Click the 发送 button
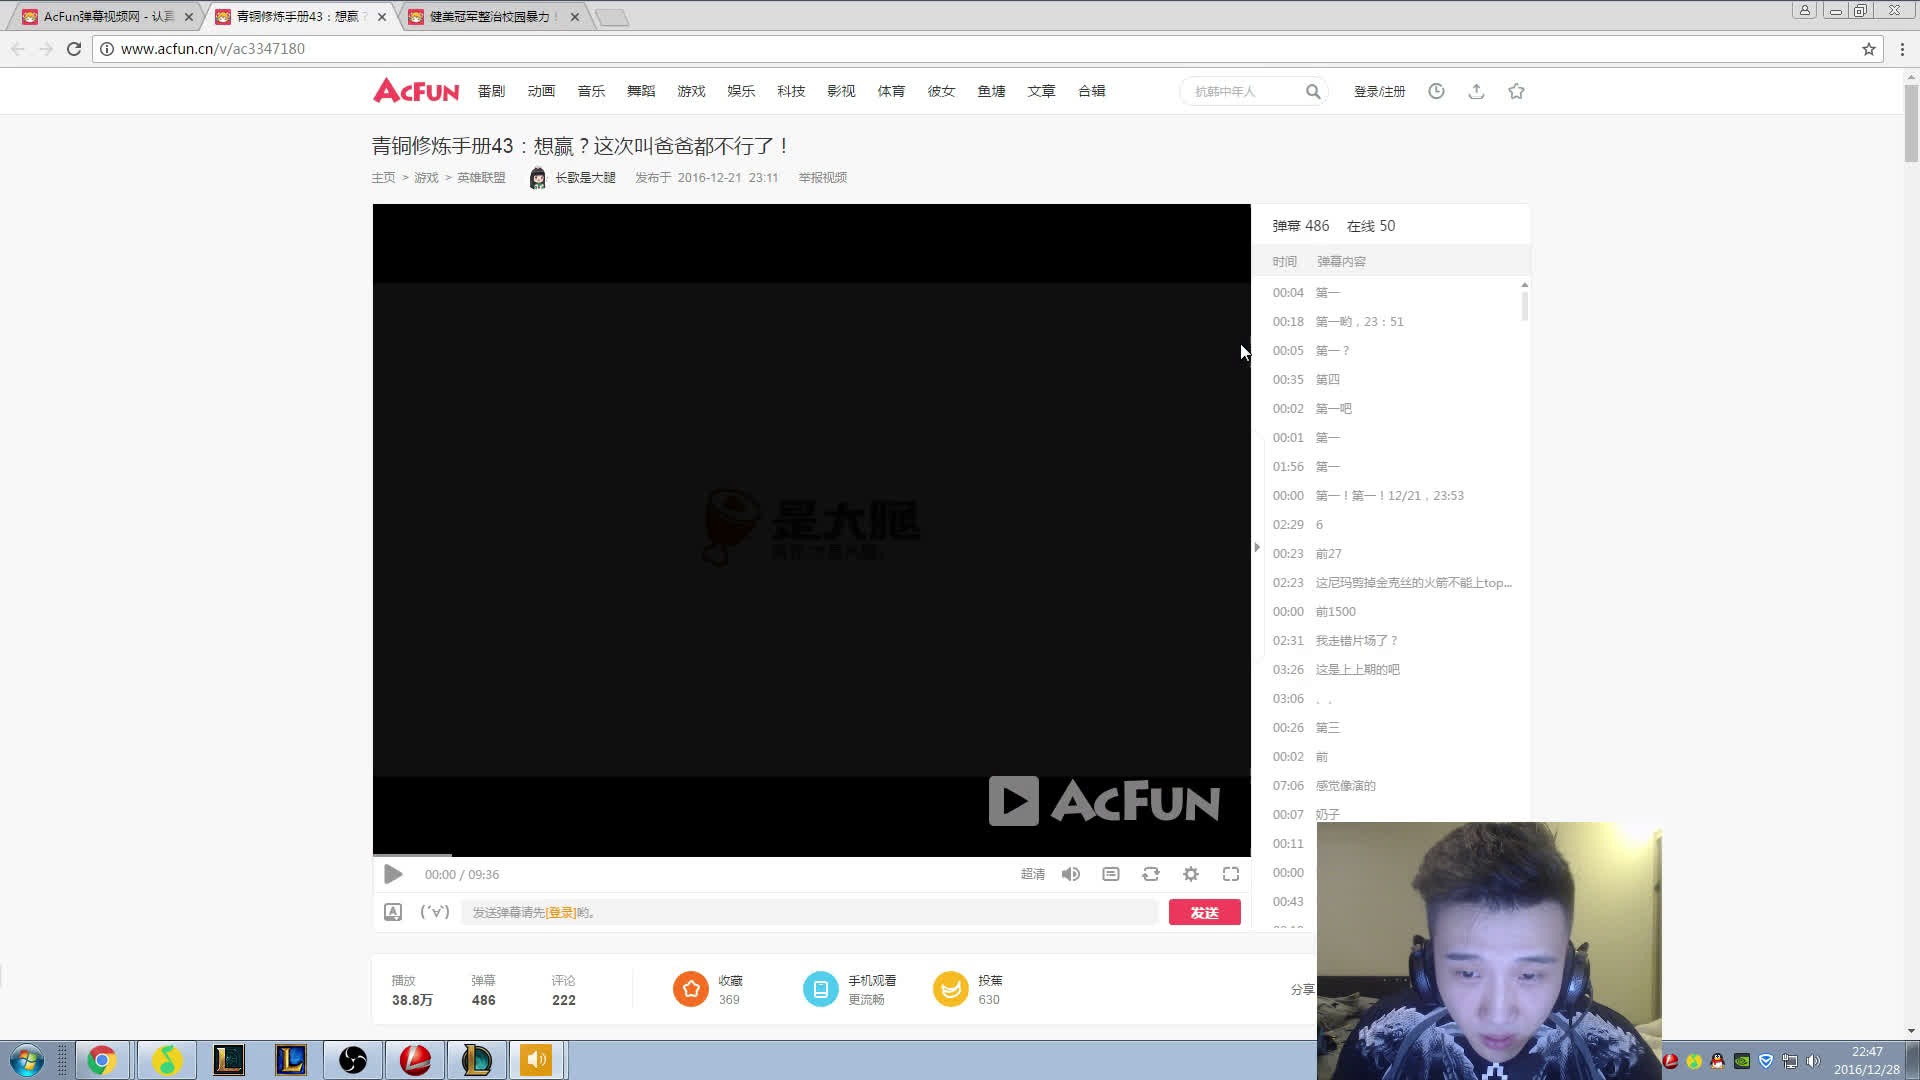 pos(1204,912)
